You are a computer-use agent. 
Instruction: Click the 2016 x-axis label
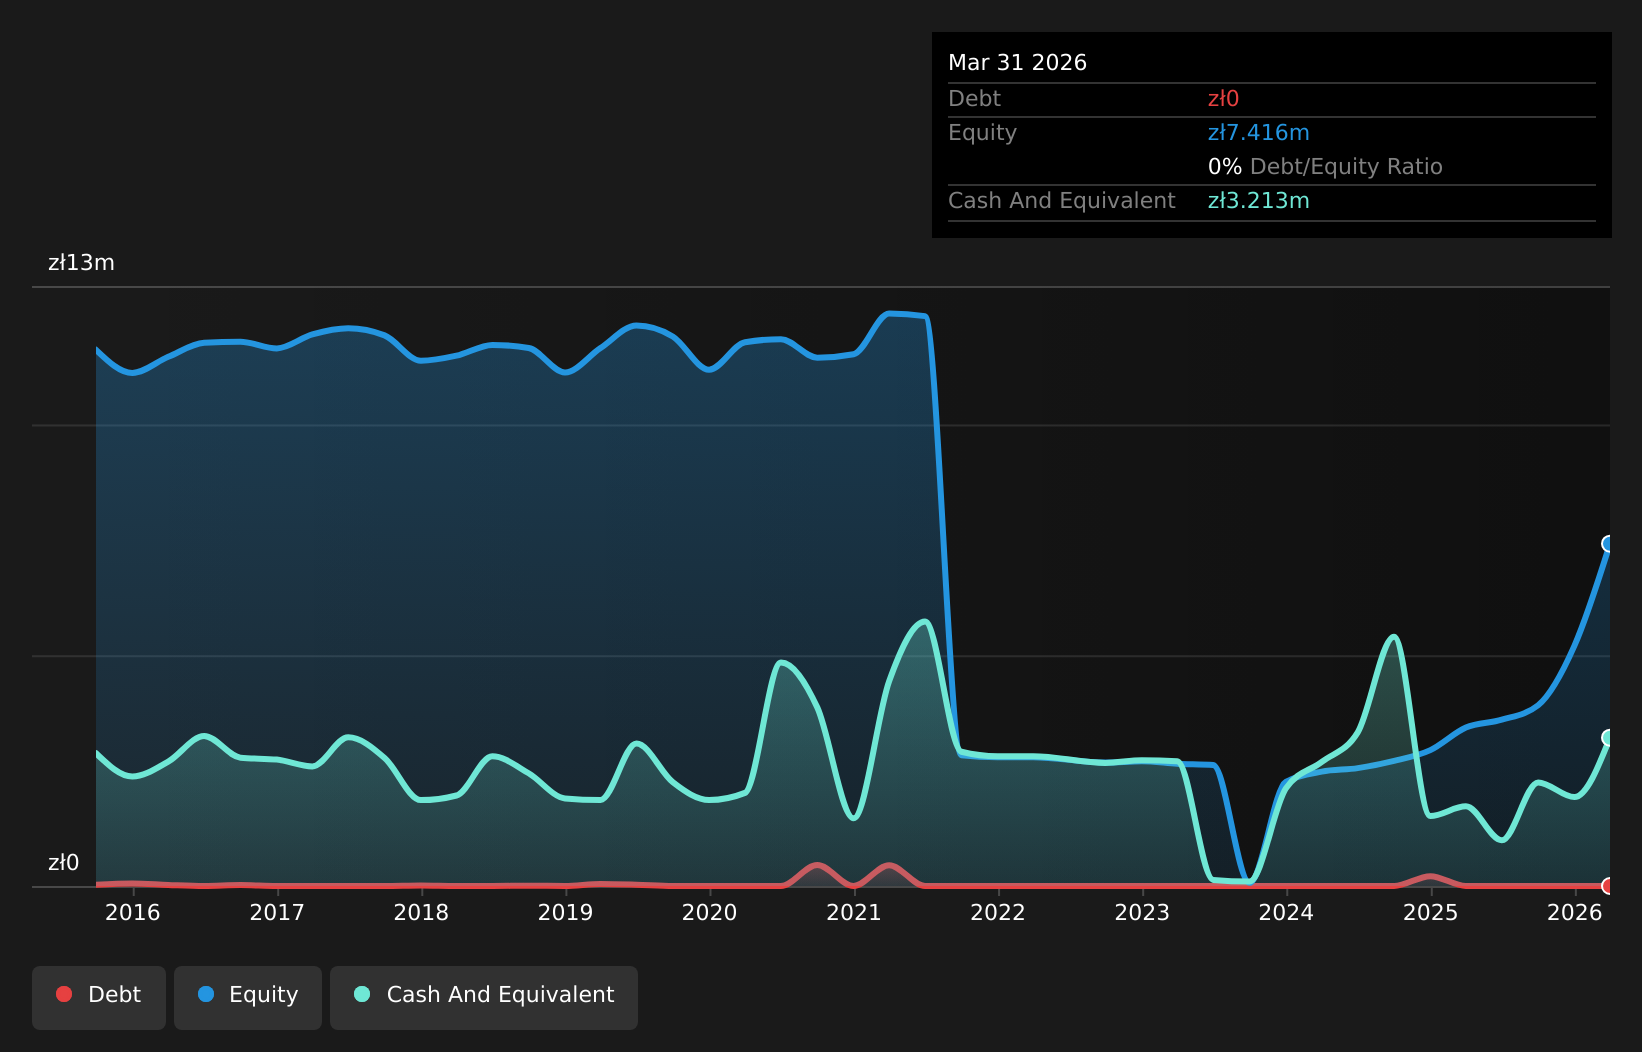[x=133, y=912]
